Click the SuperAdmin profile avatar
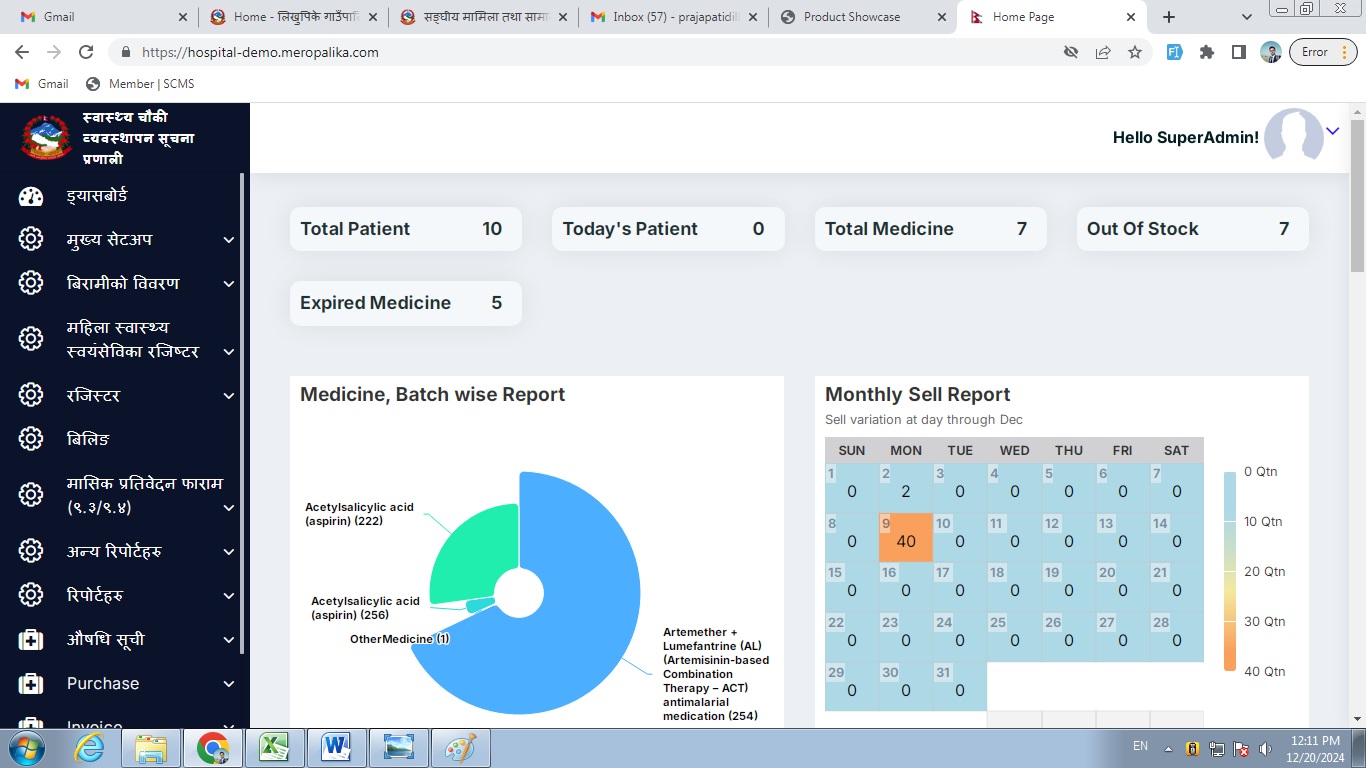Screen dimensions: 1366x768 [x=1293, y=136]
